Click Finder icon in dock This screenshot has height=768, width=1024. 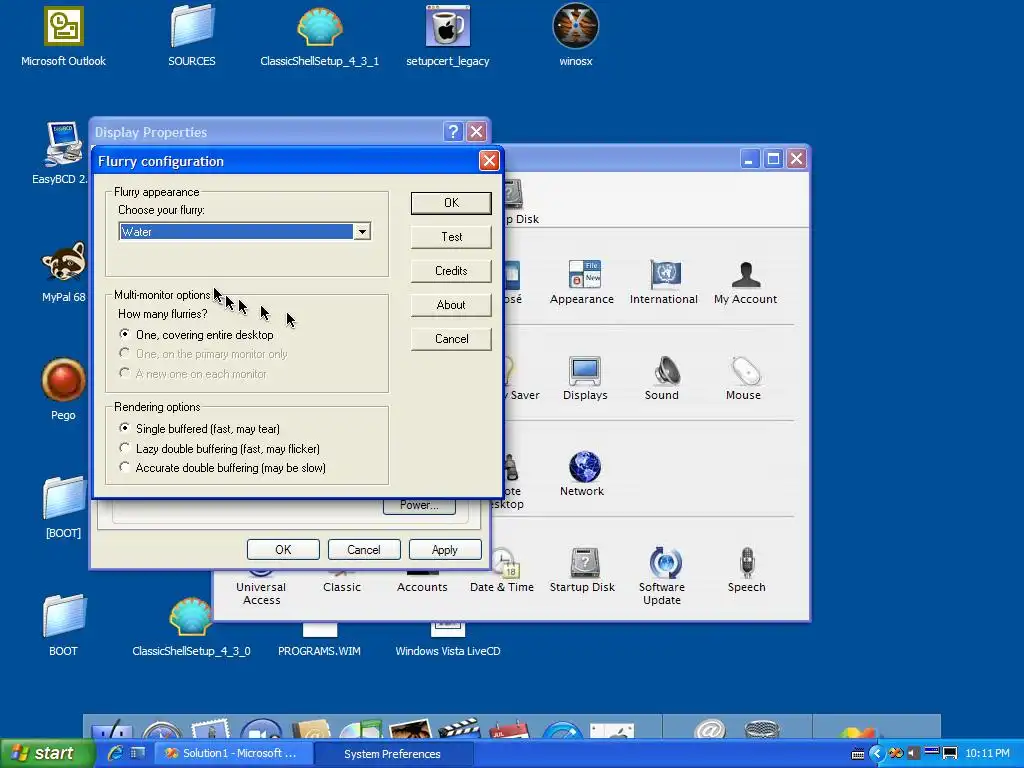coord(112,731)
